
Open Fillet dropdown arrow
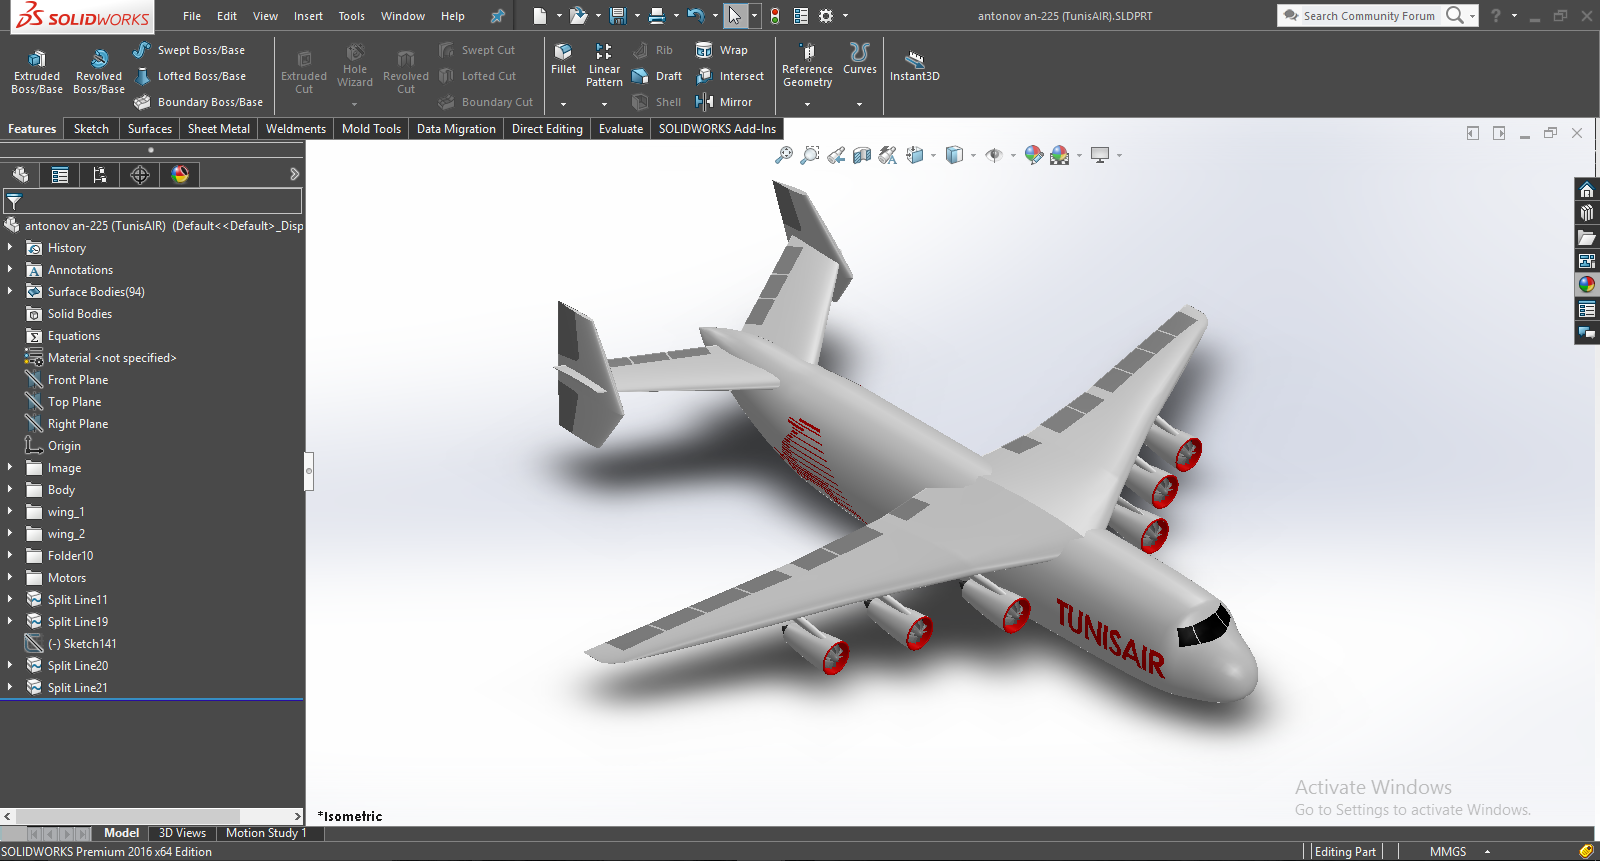click(x=563, y=104)
